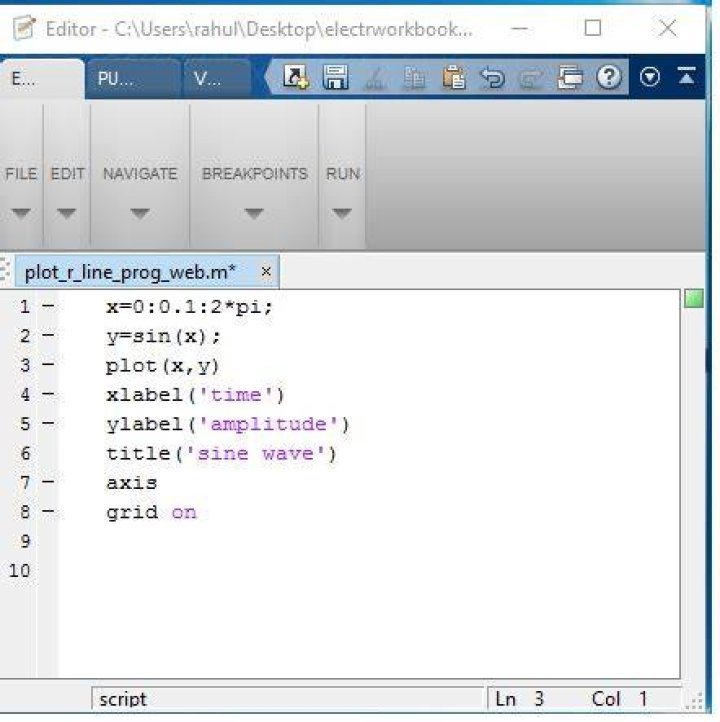Toggle breakpoint dash on line 7
This screenshot has width=720, height=722.
tap(48, 482)
